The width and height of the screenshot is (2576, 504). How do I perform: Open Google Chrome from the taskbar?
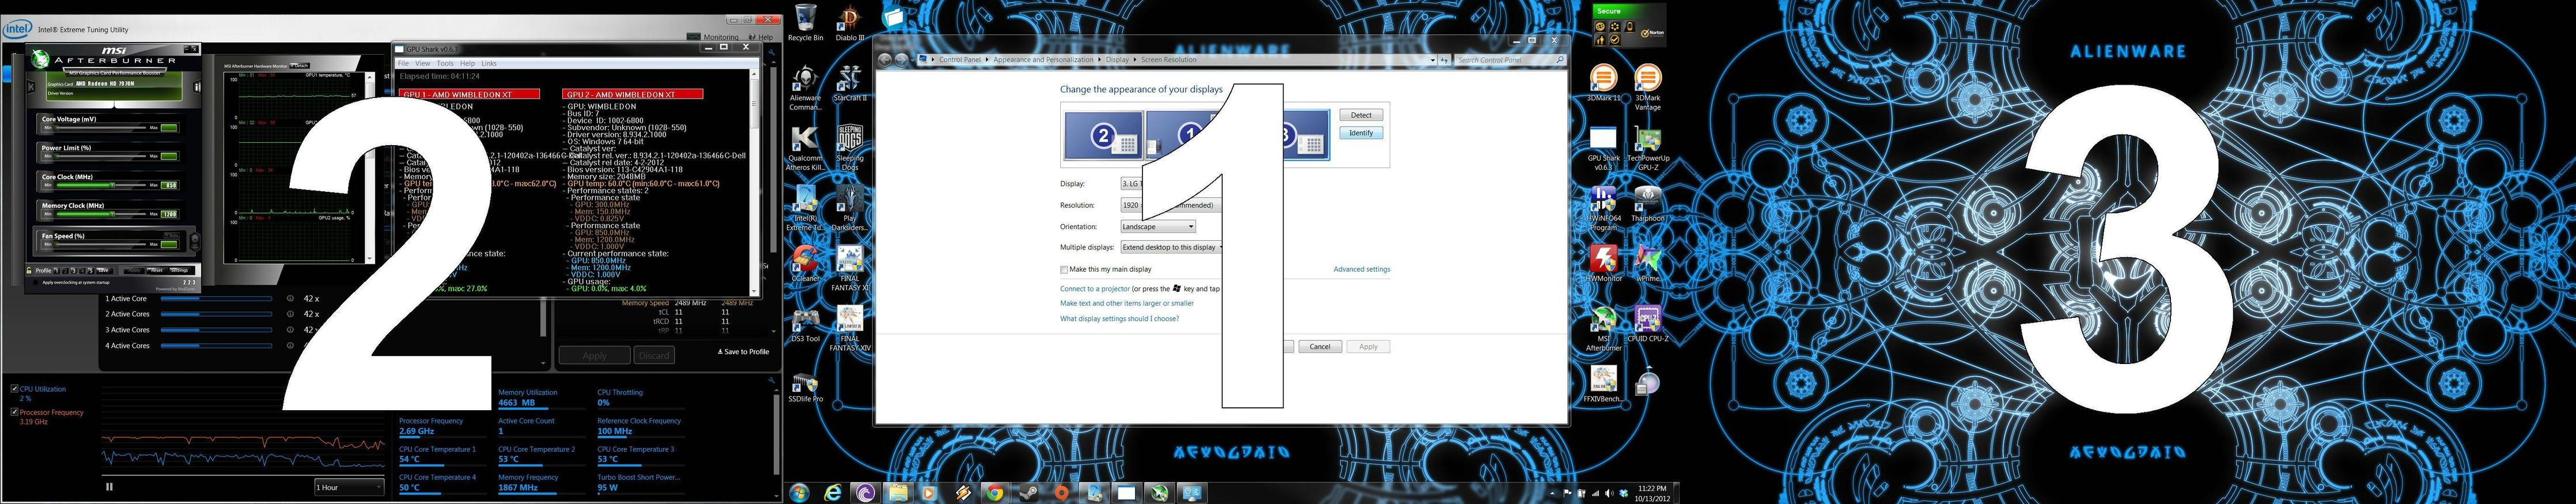pyautogui.click(x=994, y=492)
